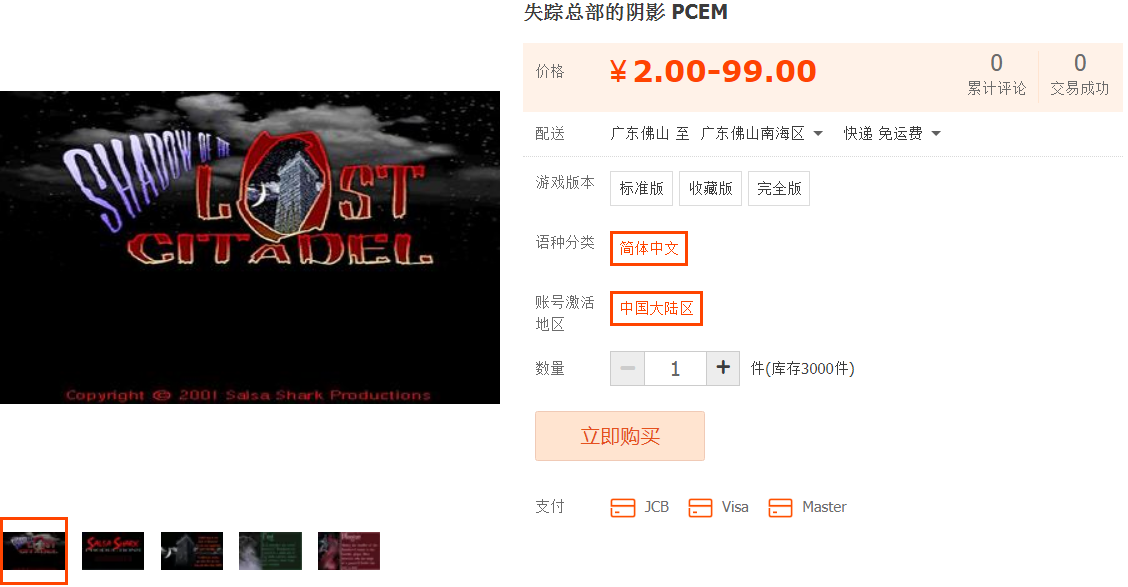Viewport: 1128px width, 587px height.
Task: Open the 累计评论 review count
Action: tap(996, 74)
